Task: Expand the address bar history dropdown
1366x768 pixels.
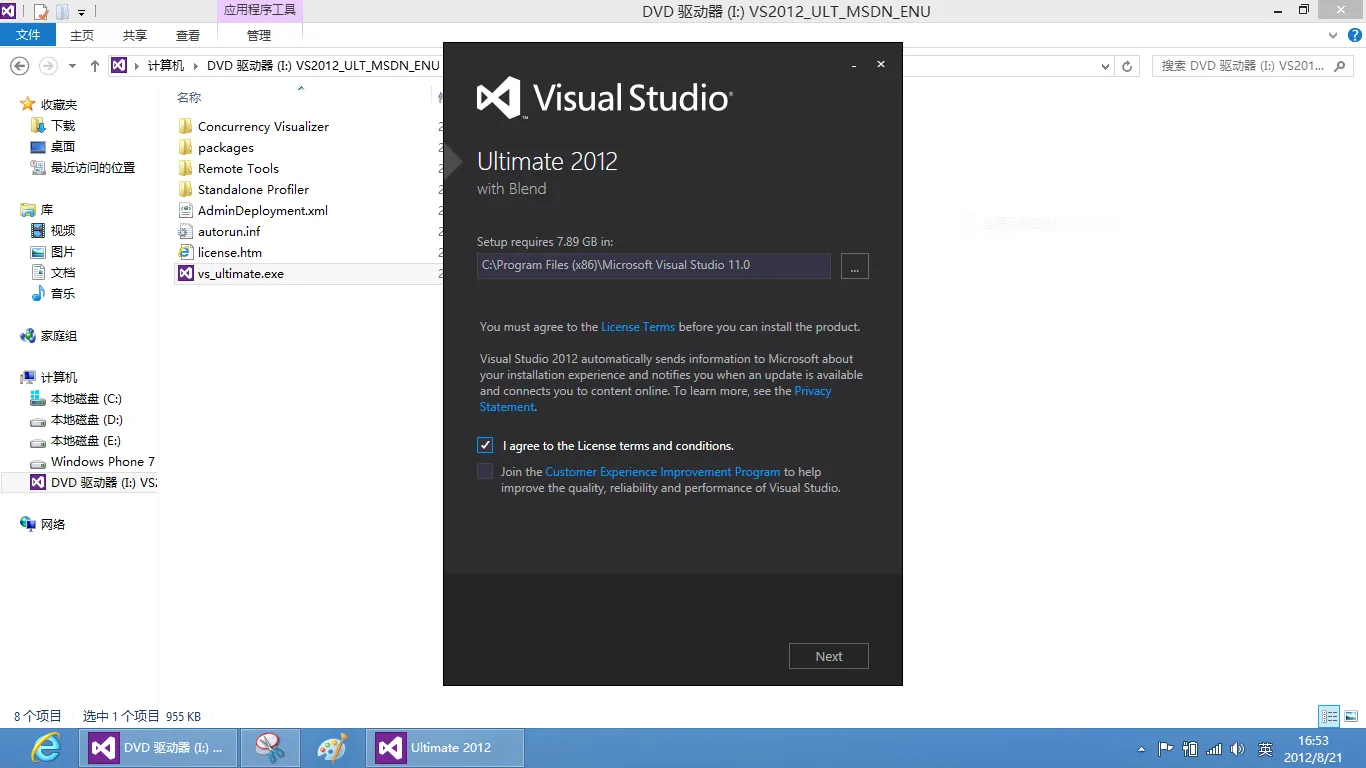Action: click(x=1105, y=66)
